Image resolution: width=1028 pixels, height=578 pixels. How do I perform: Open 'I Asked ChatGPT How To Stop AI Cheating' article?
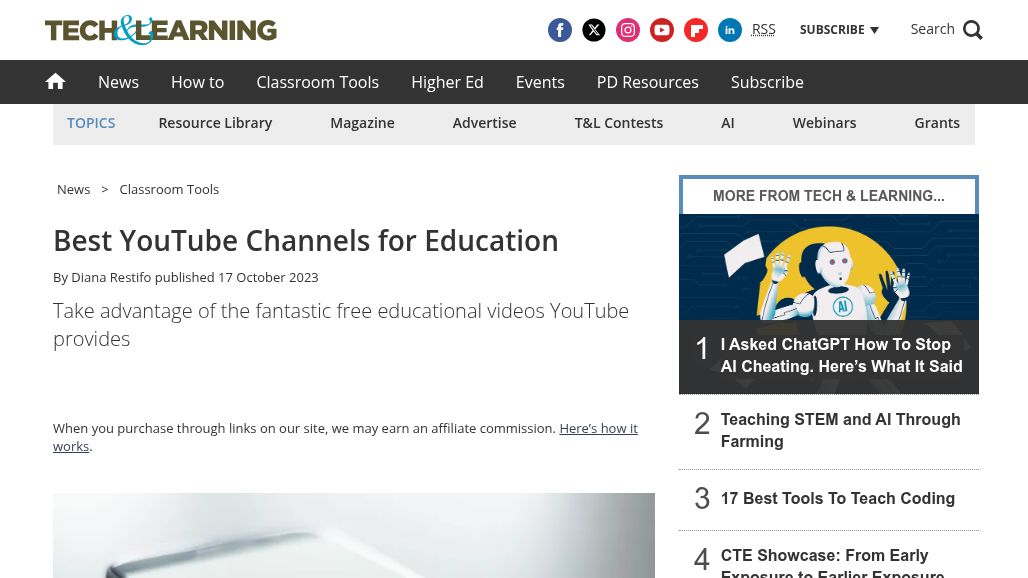[841, 355]
